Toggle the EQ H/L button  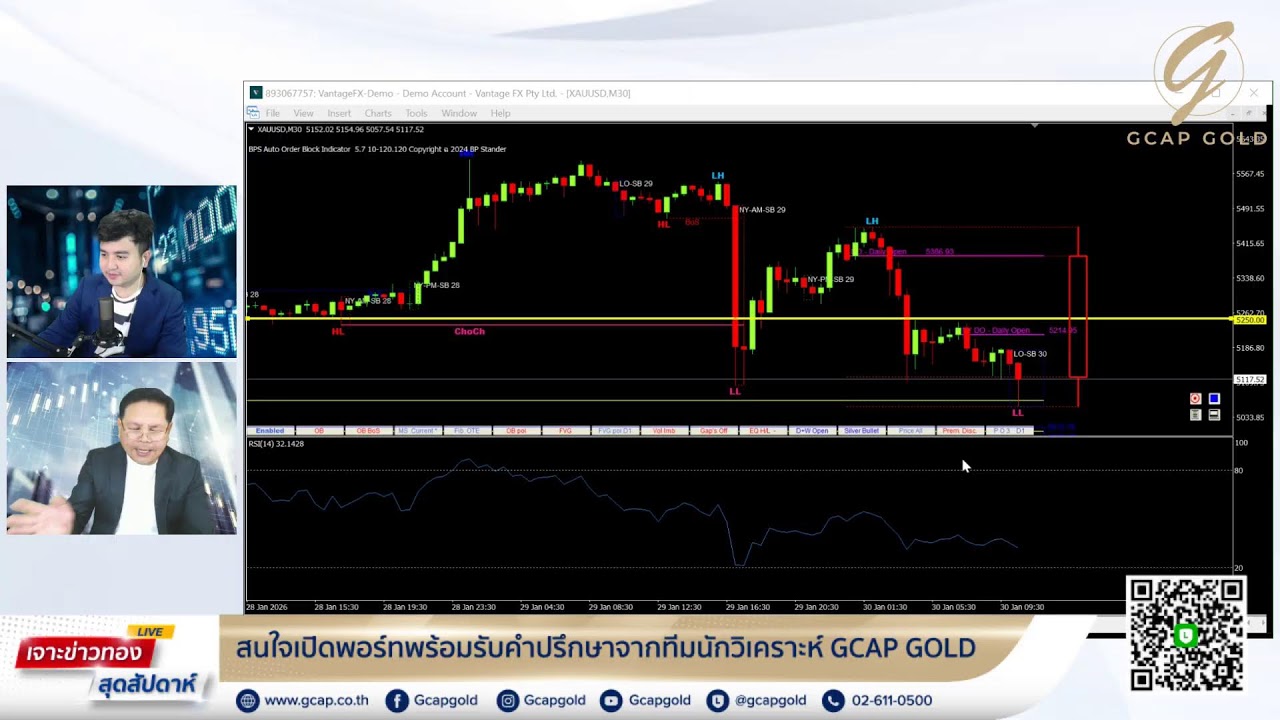[x=762, y=431]
